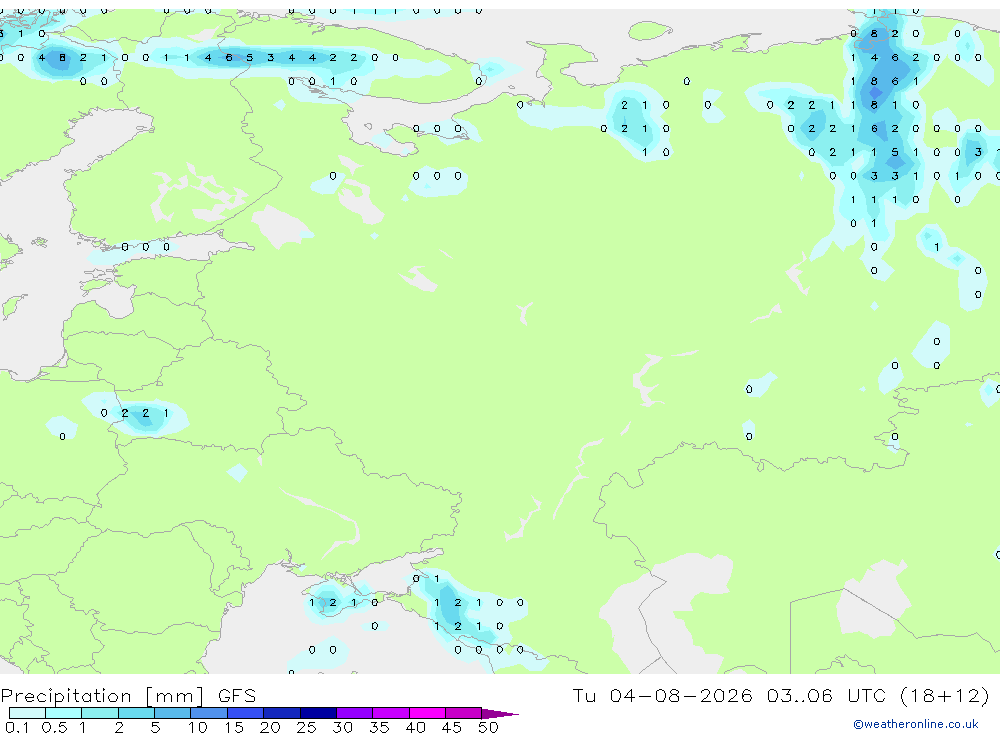Click the 40–45 mm legend color swatch
The image size is (1000, 733).
tap(427, 713)
